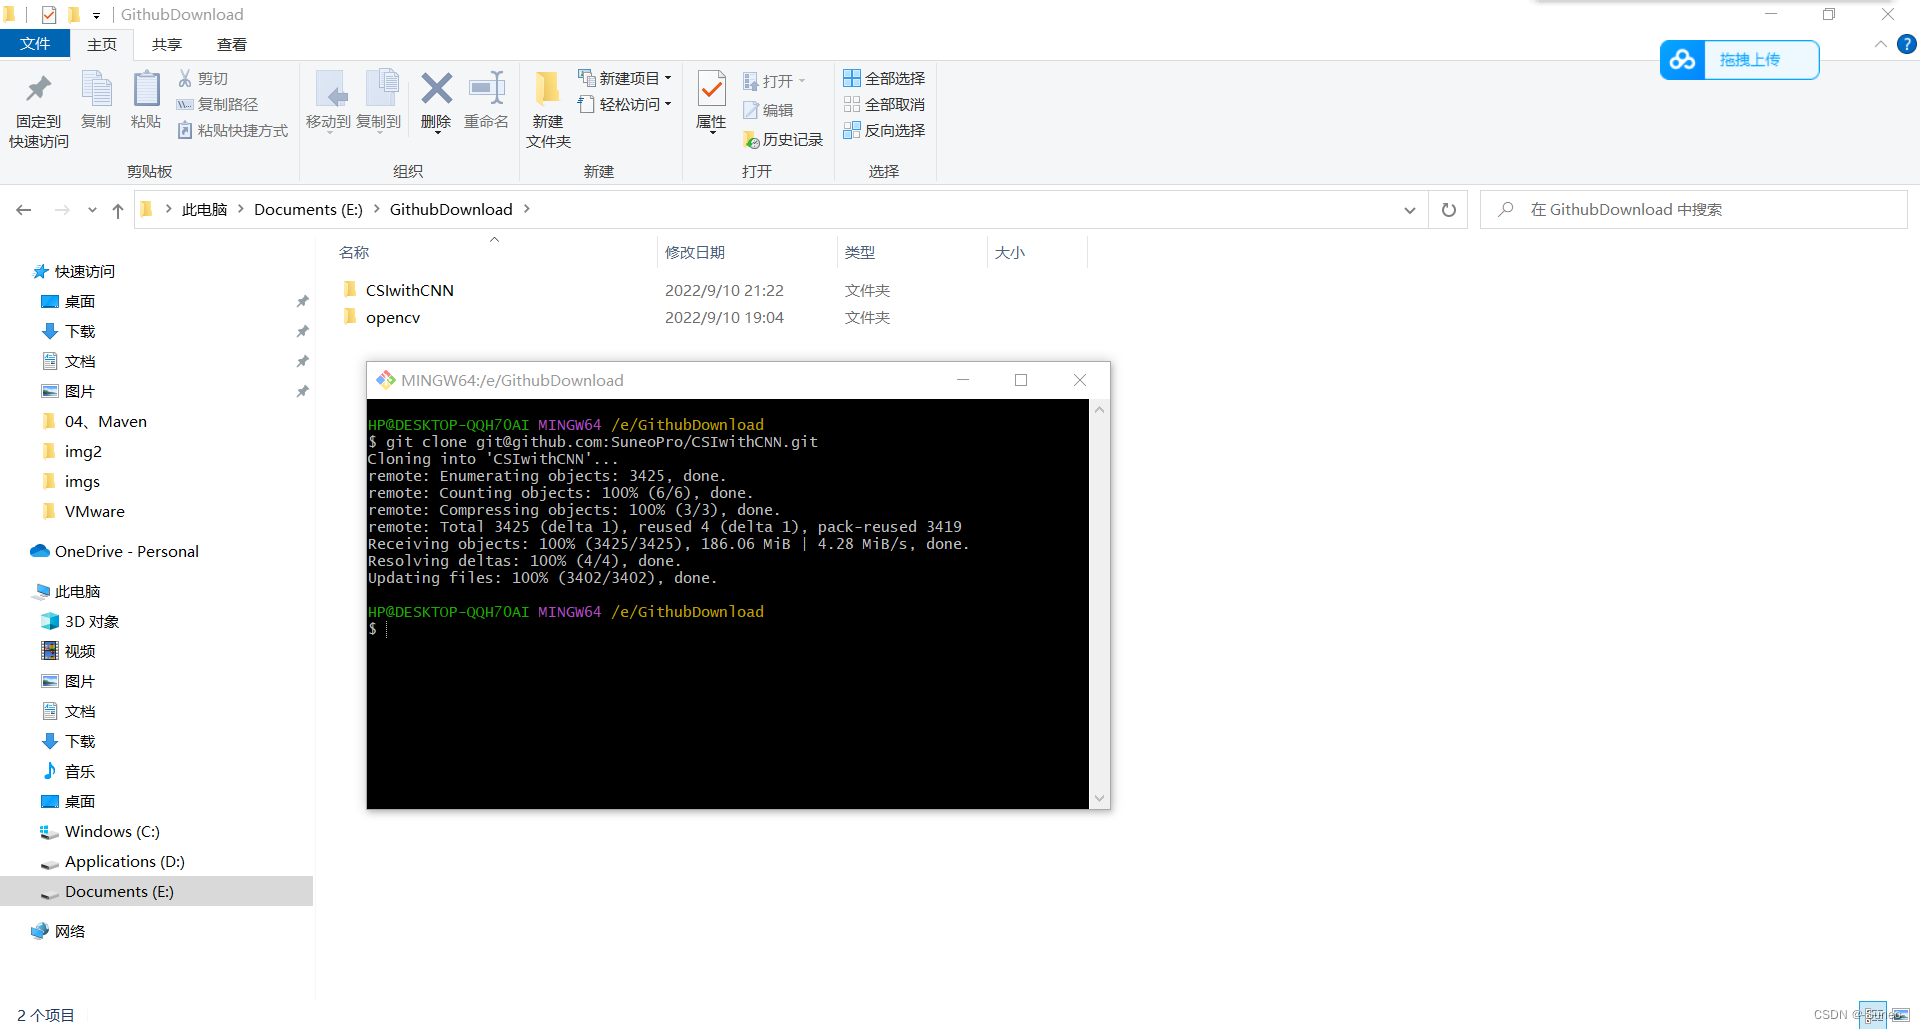Select Network (网络) in sidebar
This screenshot has height=1029, width=1920.
(x=70, y=931)
